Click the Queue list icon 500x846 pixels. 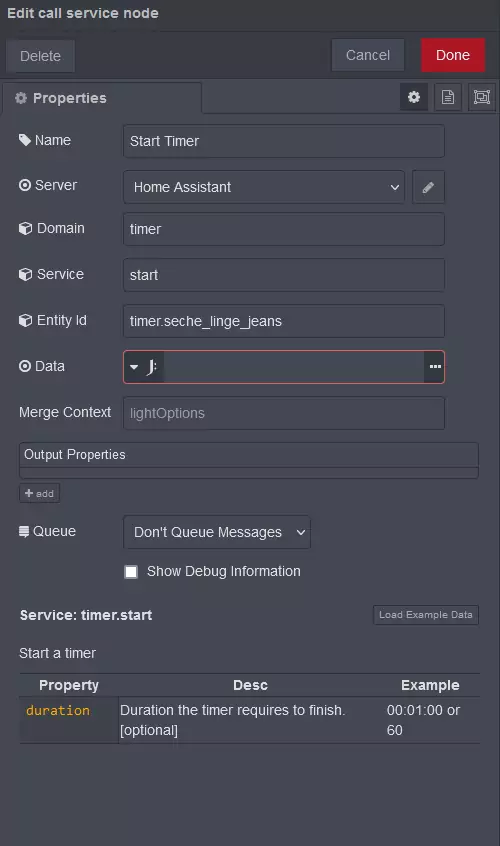point(24,531)
